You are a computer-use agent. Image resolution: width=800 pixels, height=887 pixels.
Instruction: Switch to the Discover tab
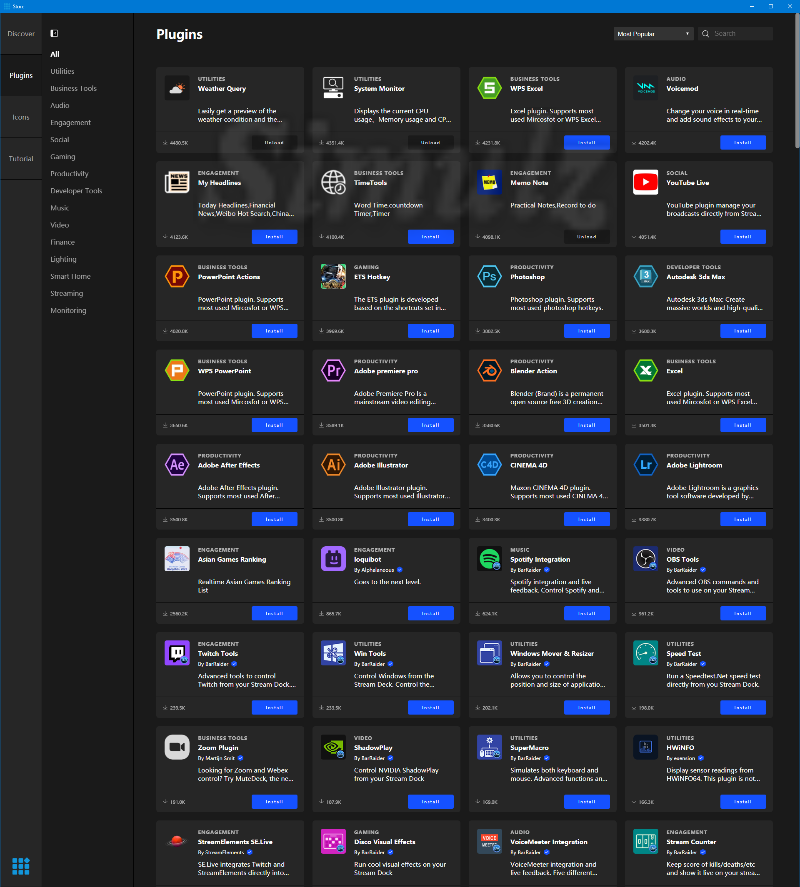tap(21, 34)
